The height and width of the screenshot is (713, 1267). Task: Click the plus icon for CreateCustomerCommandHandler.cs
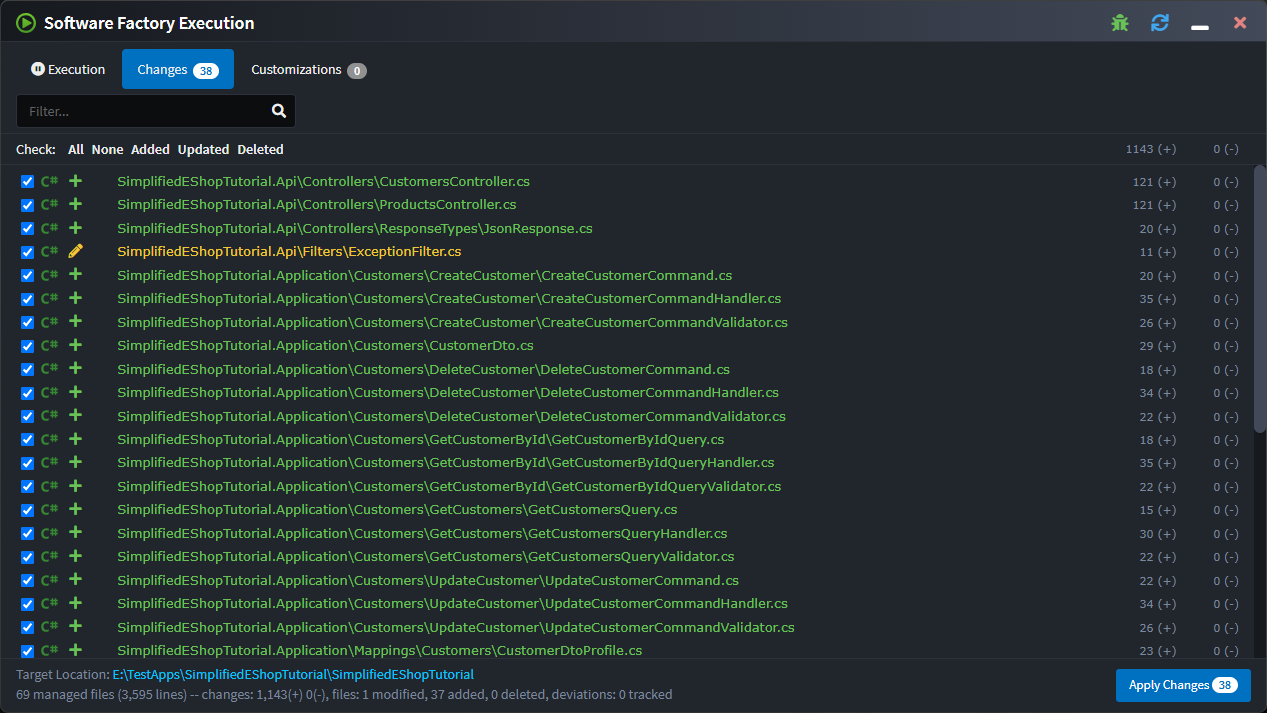pyautogui.click(x=75, y=298)
